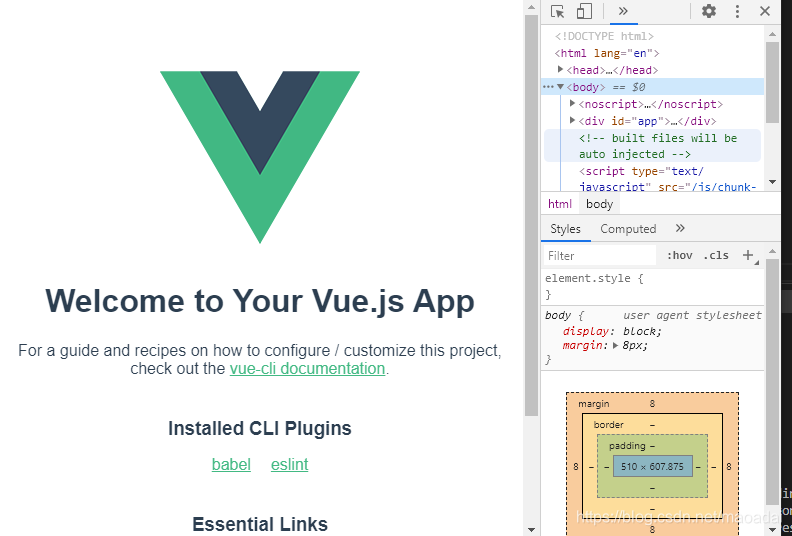792x536 pixels.
Task: Click the elements tree scrollbar down arrow
Action: pos(772,182)
